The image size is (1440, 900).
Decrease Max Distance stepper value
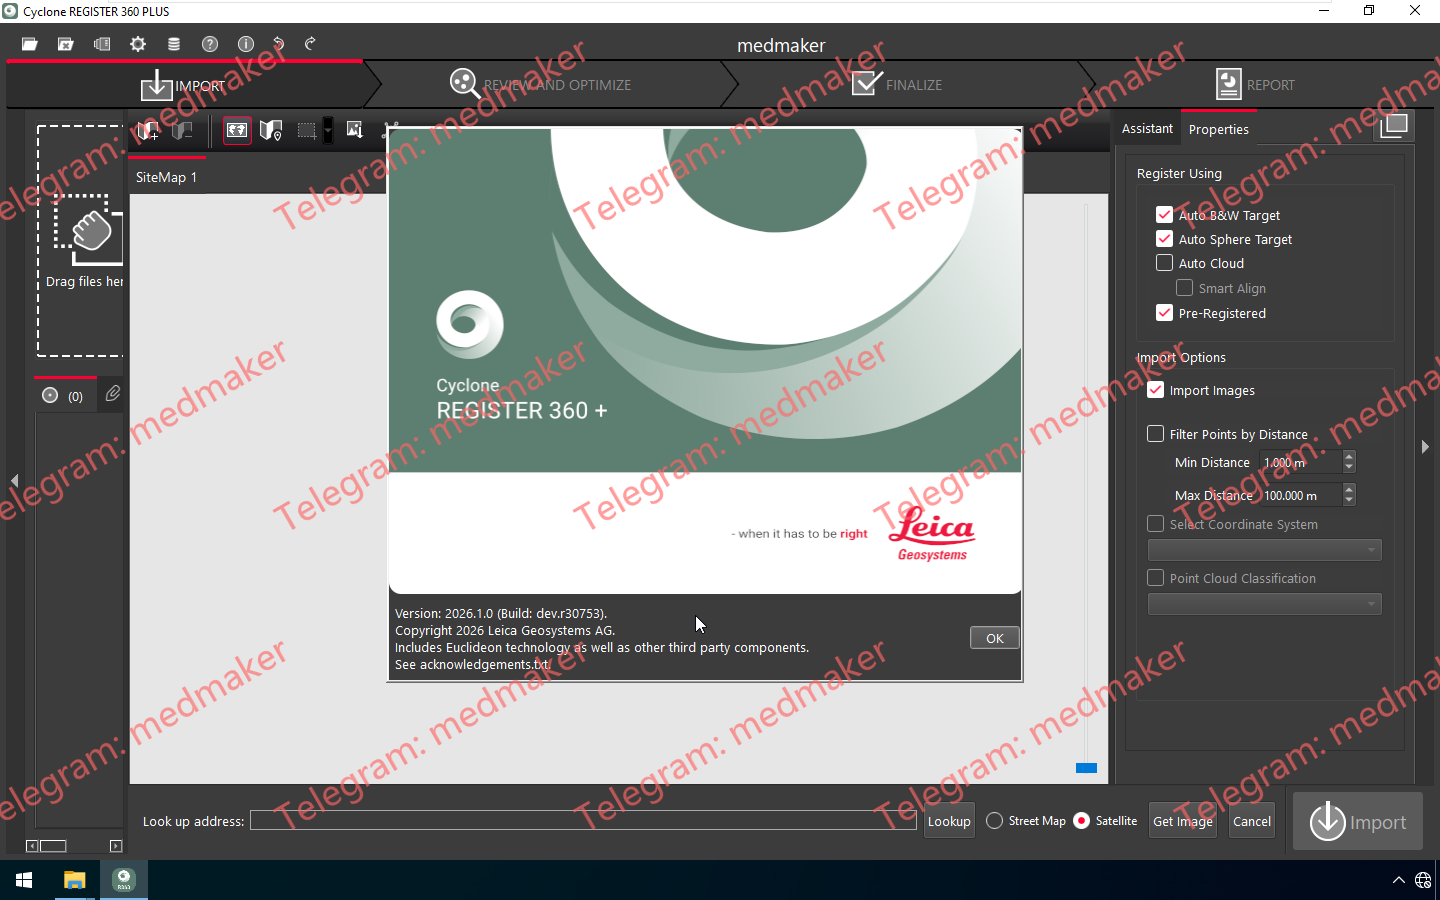coord(1349,501)
